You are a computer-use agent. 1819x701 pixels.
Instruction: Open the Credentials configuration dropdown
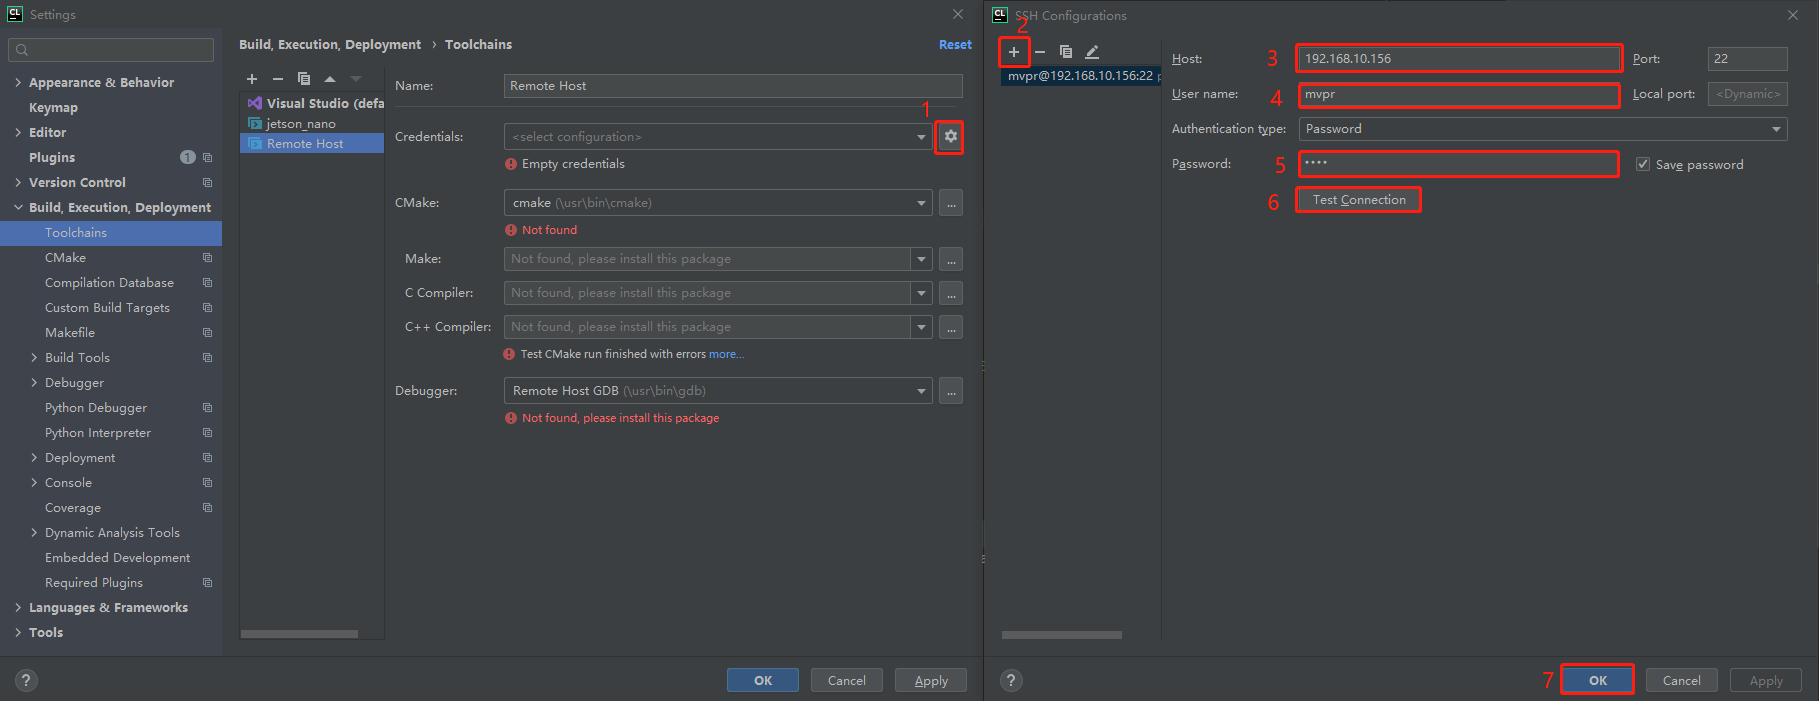point(921,137)
